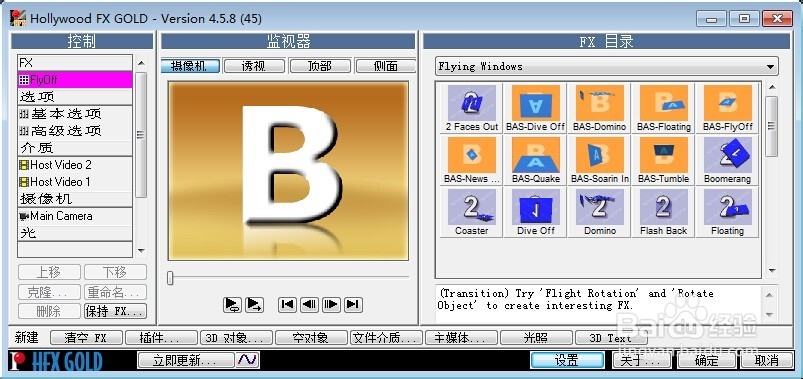Select Host Video 2 media
This screenshot has height=379, width=803.
75,165
